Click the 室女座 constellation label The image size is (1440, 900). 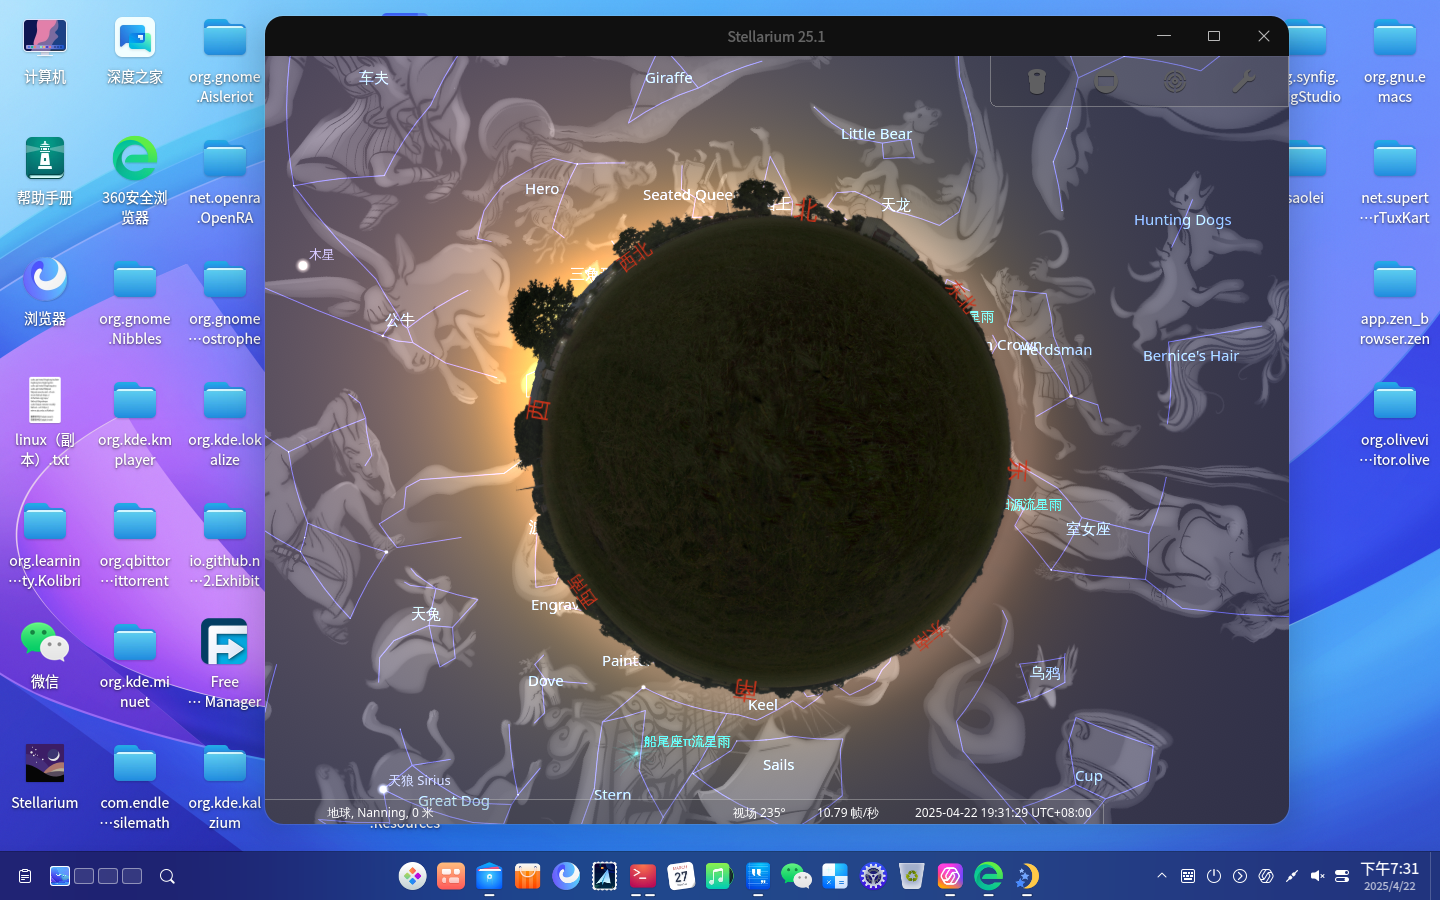pyautogui.click(x=1088, y=529)
